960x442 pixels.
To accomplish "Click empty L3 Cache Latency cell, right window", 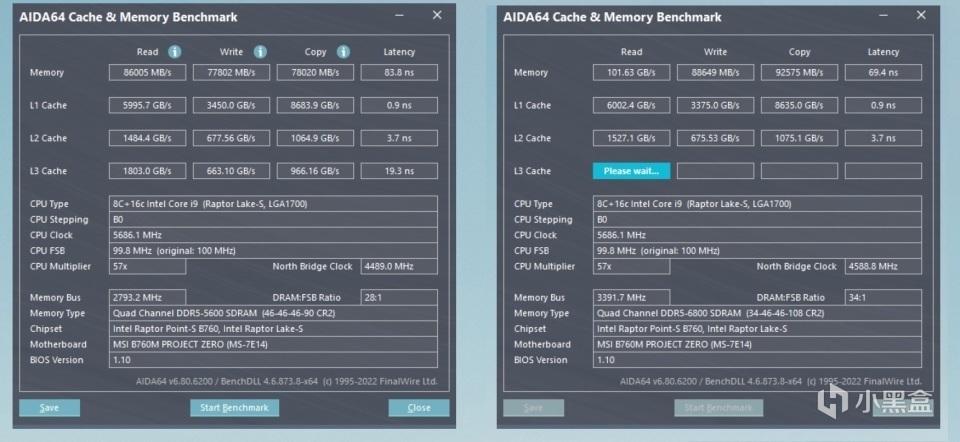I will 883,171.
